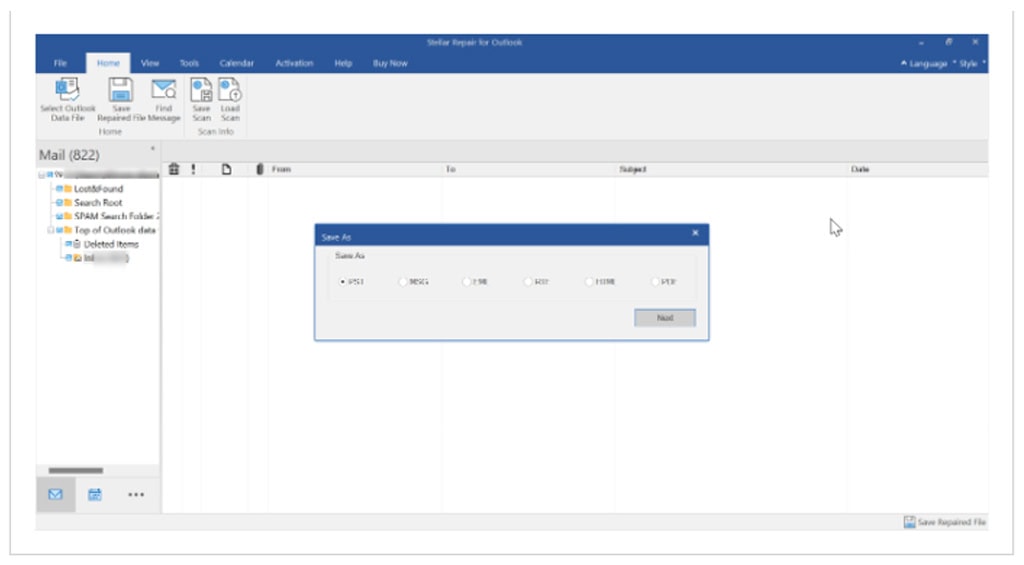
Task: Click the Save Scan ribbon icon
Action: (x=201, y=89)
